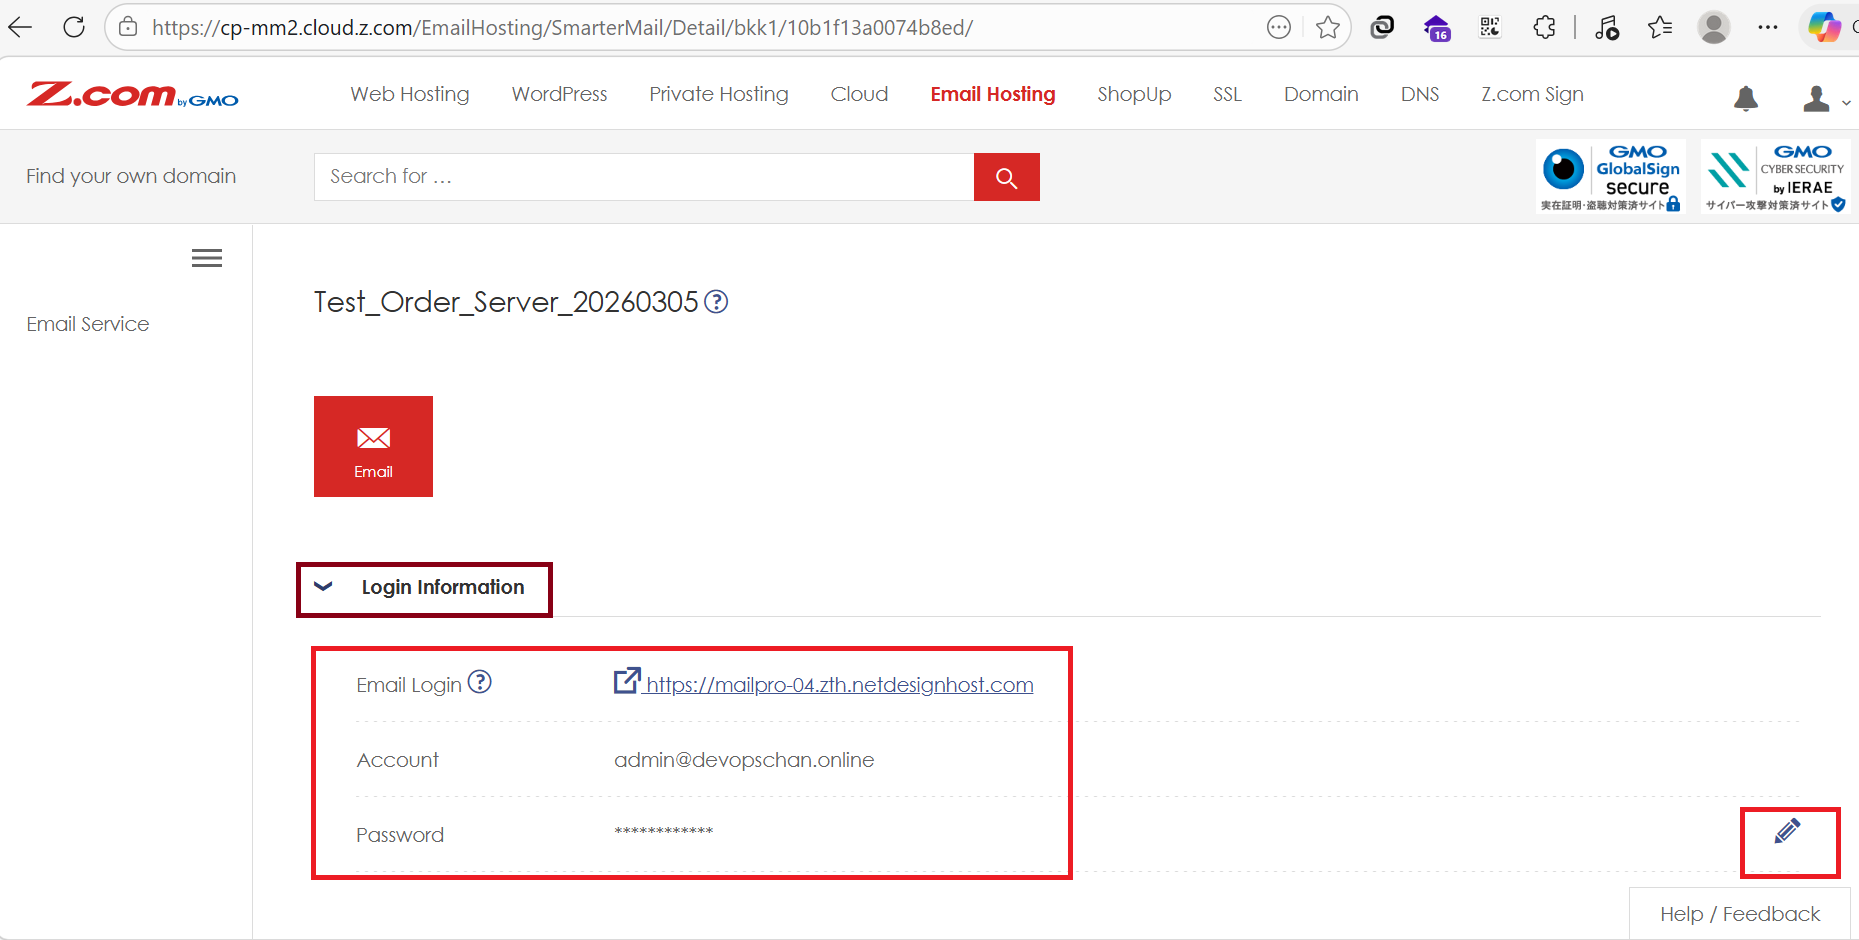Toggle the sidebar hamburger menu
The image size is (1859, 940).
(207, 258)
